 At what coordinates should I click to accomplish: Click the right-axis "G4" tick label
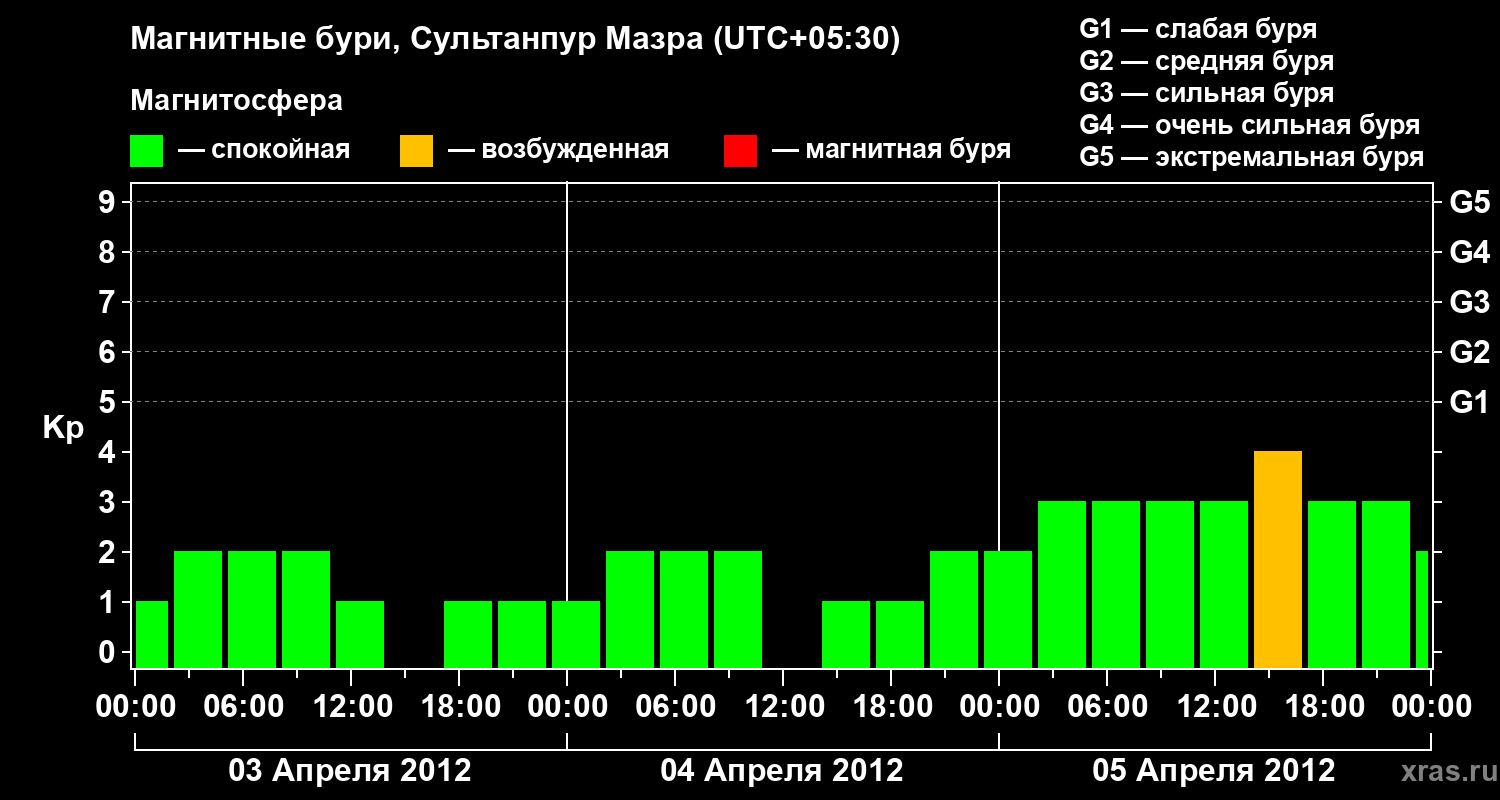1469,252
